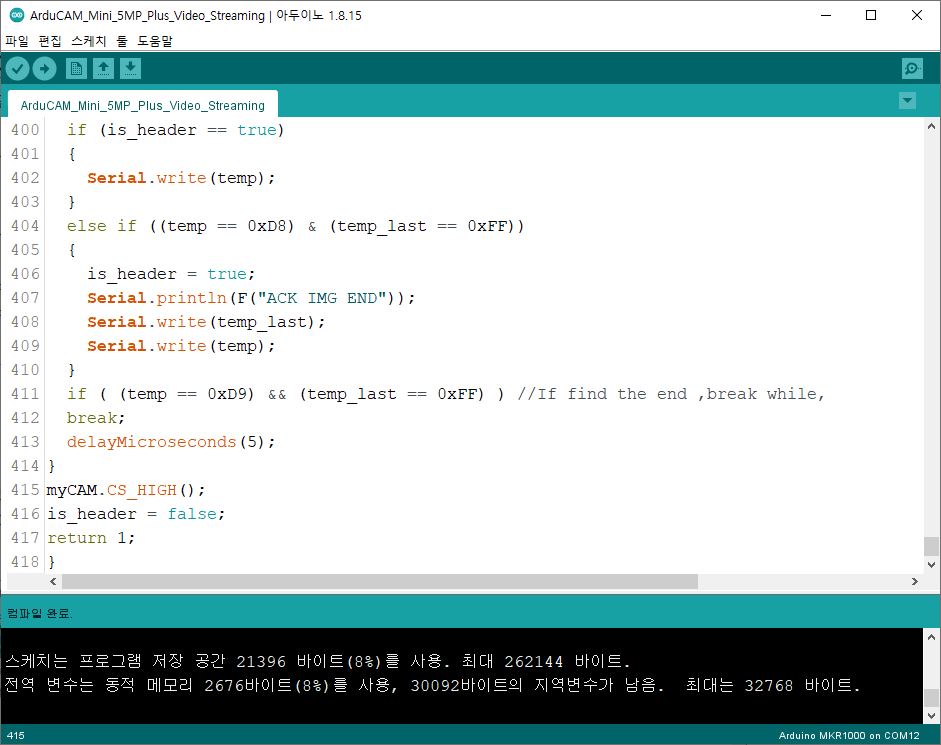Click the horizontal scrollbar thumb
The height and width of the screenshot is (745, 941).
click(380, 581)
